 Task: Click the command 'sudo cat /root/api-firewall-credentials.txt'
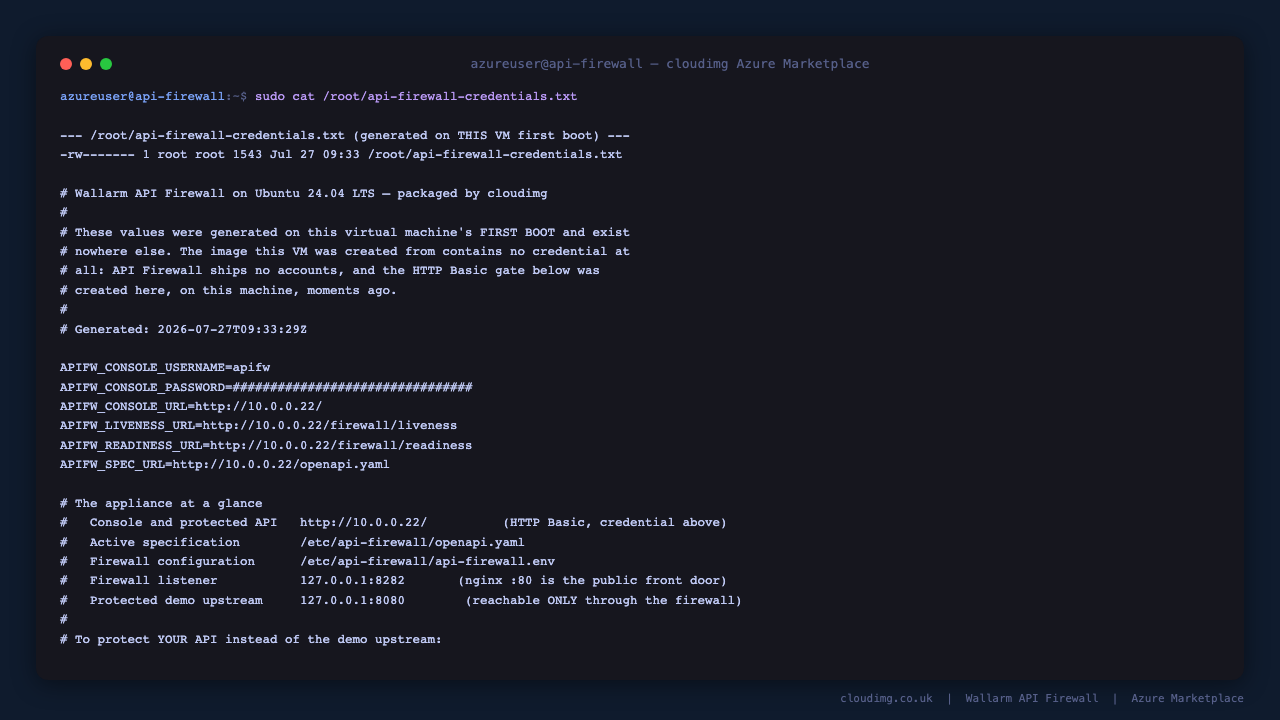(x=416, y=97)
